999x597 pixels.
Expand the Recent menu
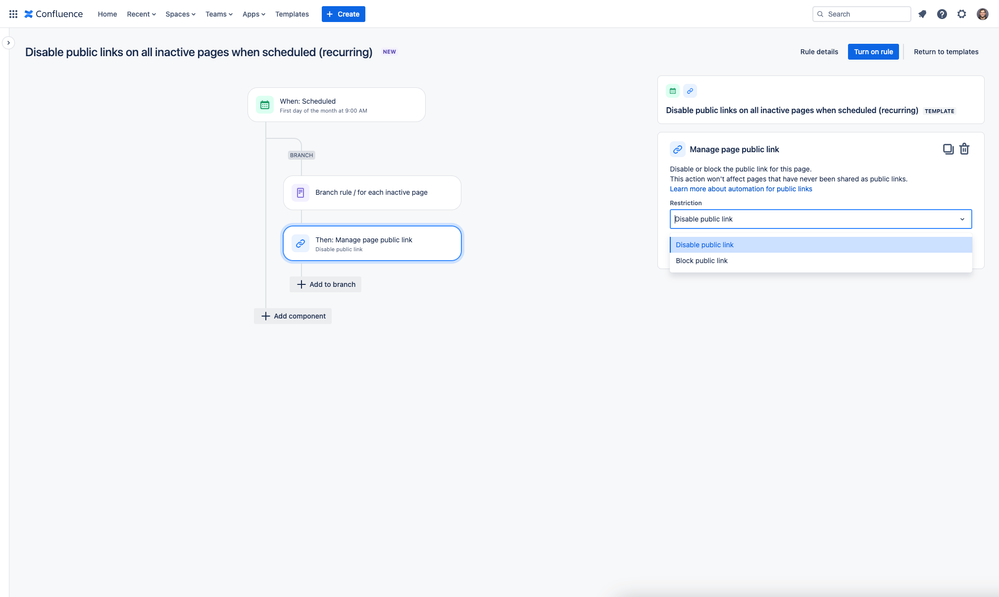tap(141, 14)
